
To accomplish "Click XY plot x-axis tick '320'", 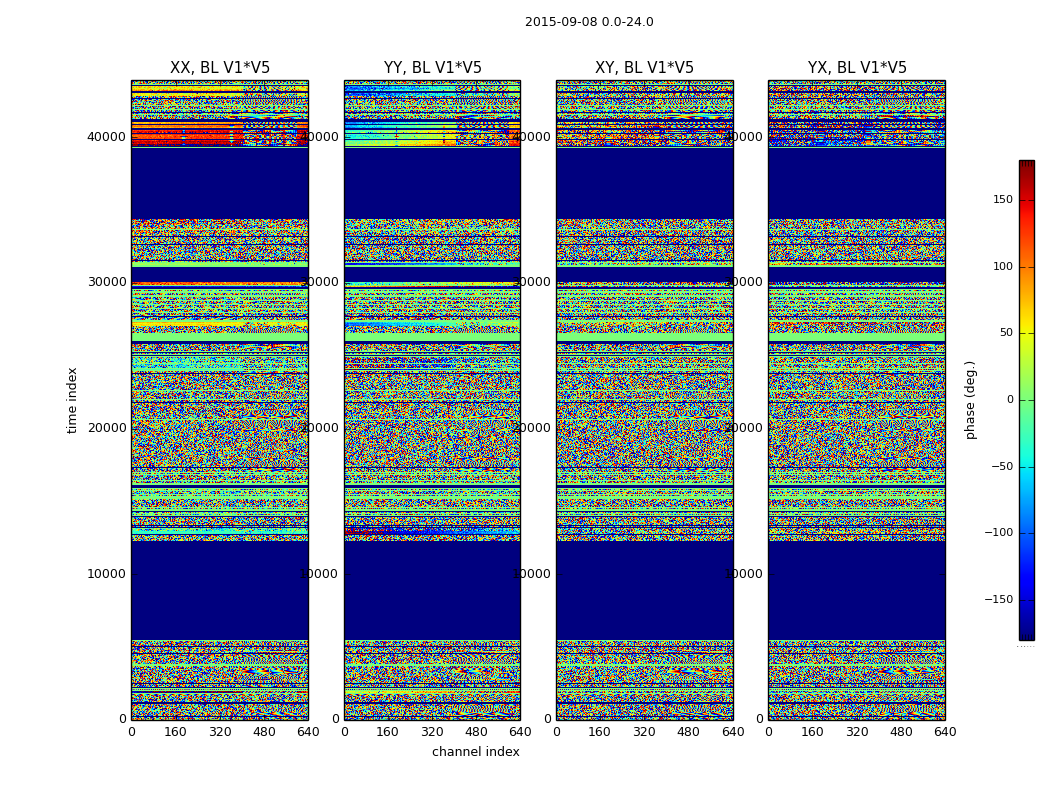I will pos(644,732).
